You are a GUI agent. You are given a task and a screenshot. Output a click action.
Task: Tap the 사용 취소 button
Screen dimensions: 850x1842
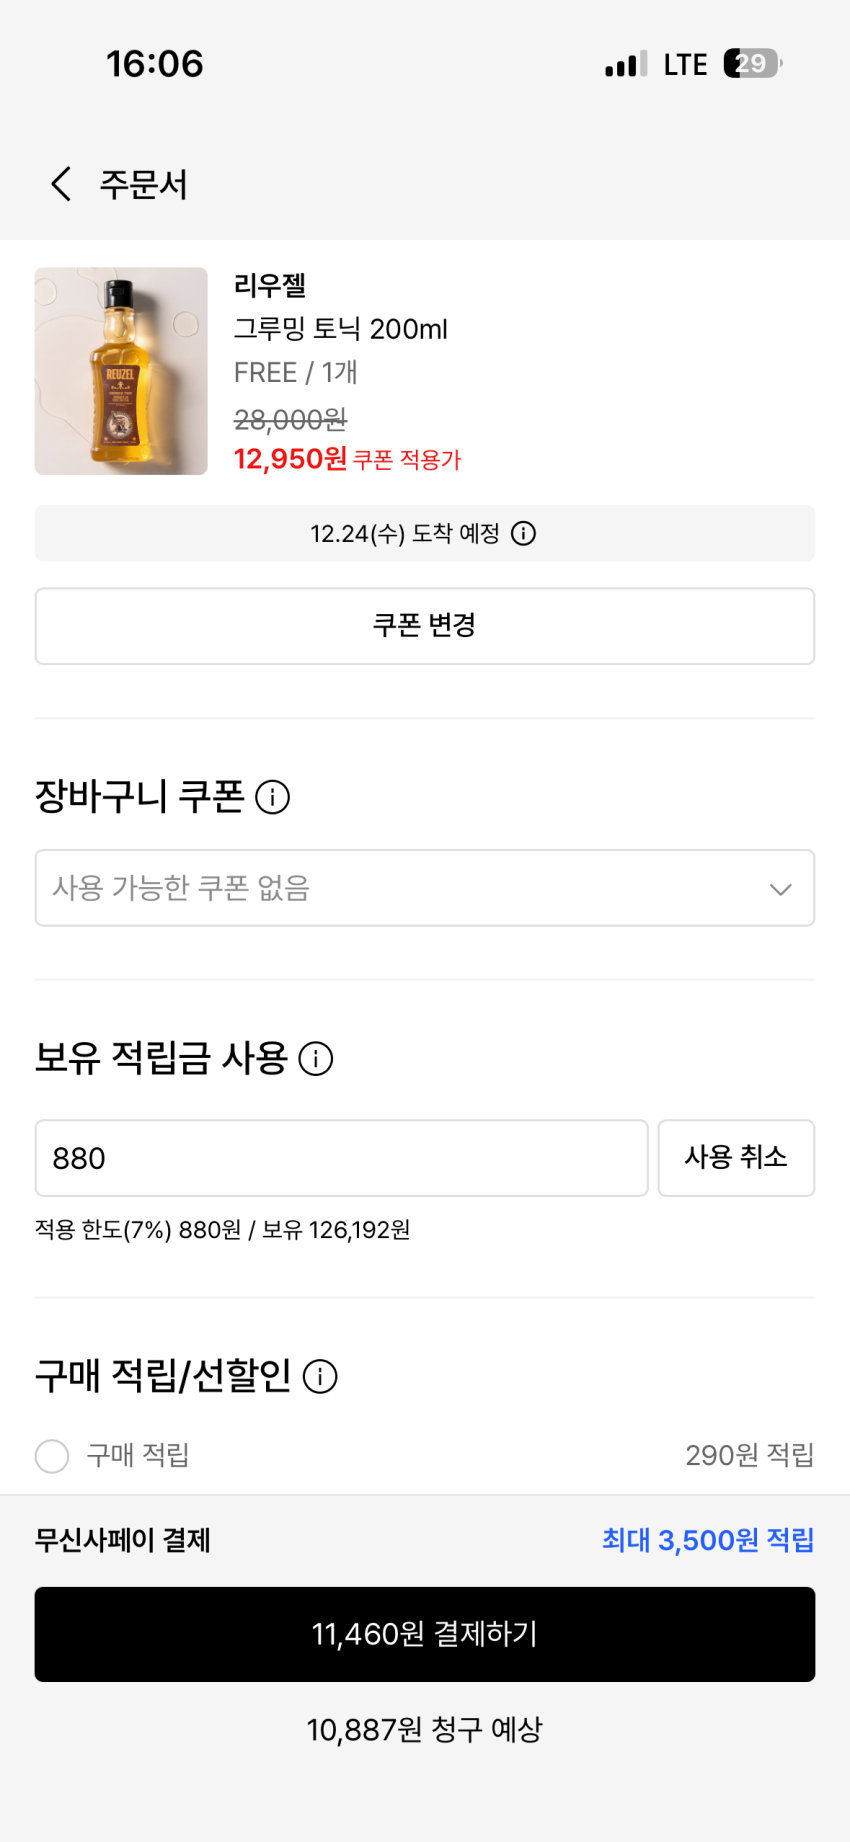[x=736, y=1158]
